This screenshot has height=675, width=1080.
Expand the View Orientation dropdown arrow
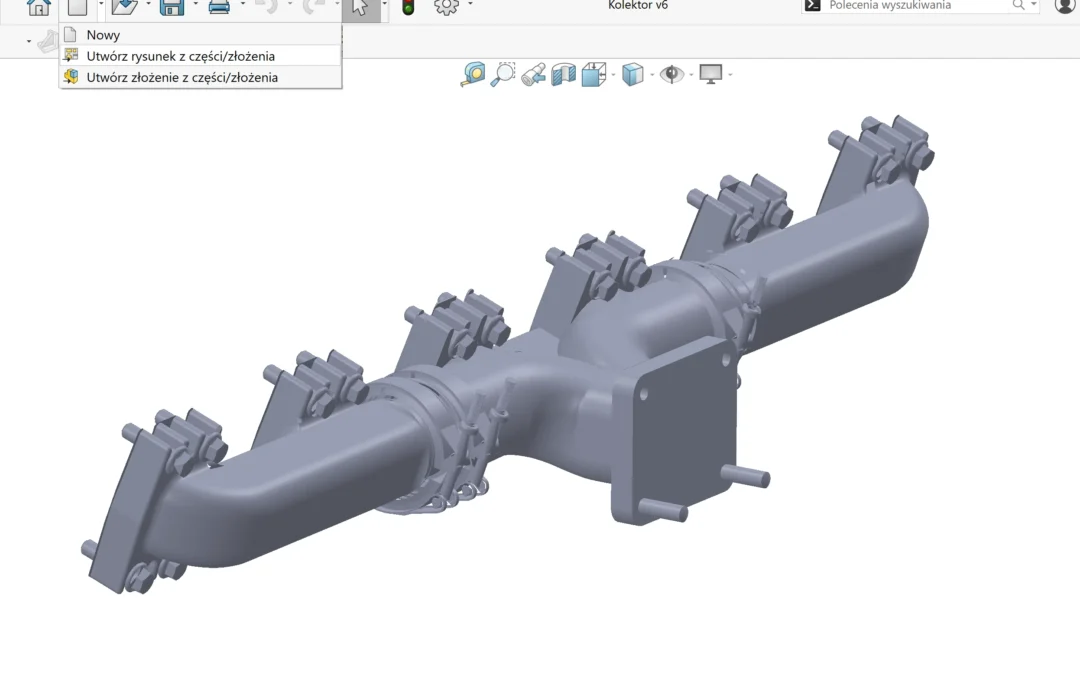click(x=613, y=74)
